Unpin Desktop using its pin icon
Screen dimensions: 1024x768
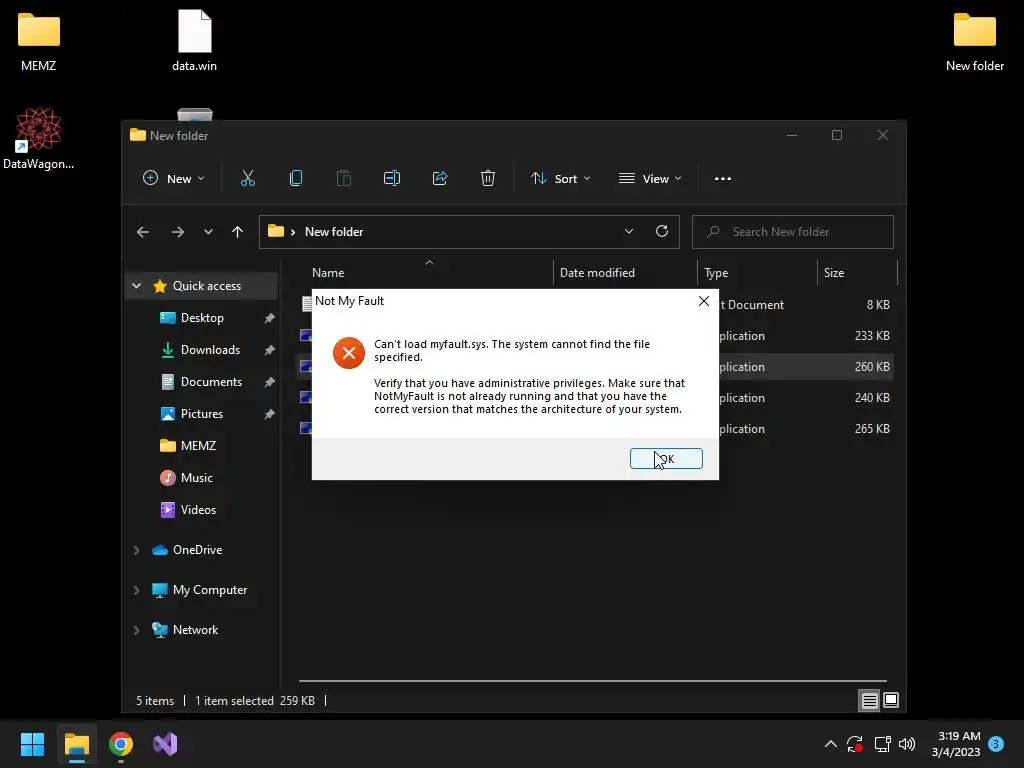pos(269,318)
